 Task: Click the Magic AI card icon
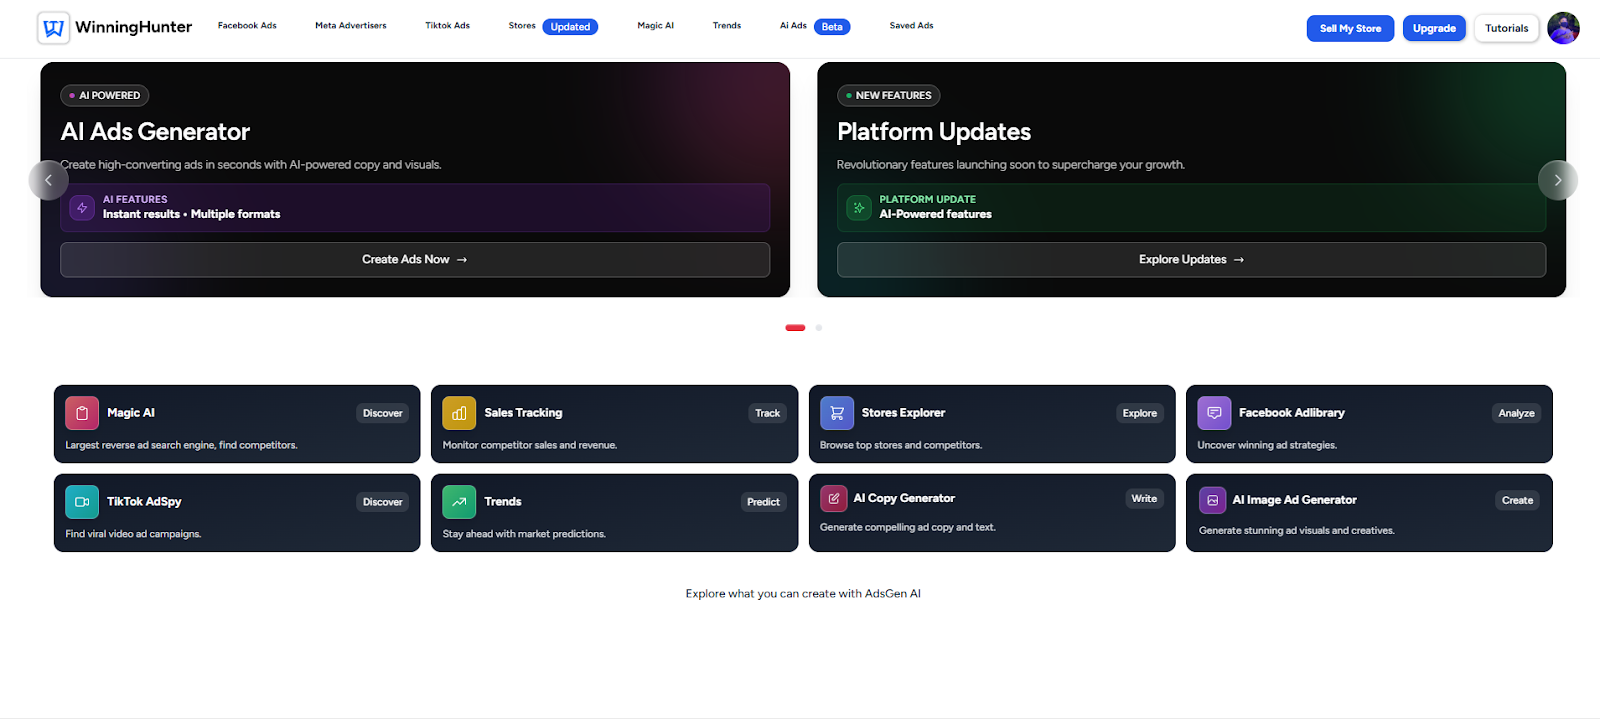pos(82,413)
